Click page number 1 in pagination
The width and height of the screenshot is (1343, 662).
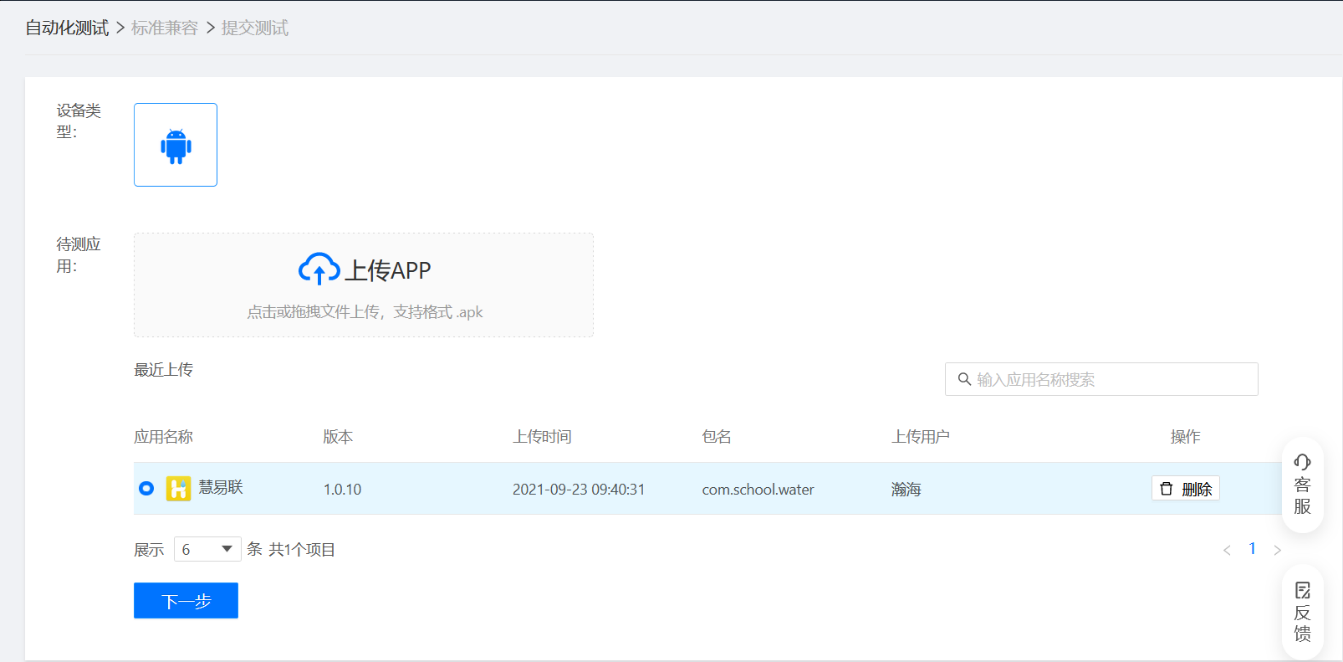coord(1252,549)
